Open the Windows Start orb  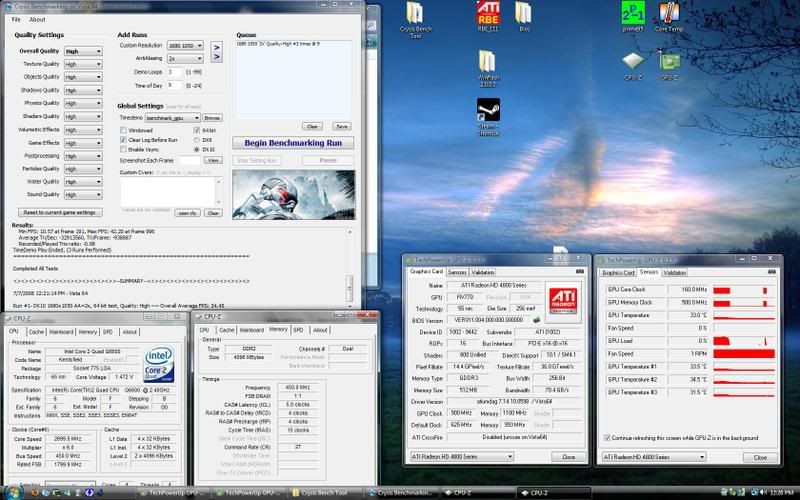pyautogui.click(x=13, y=492)
